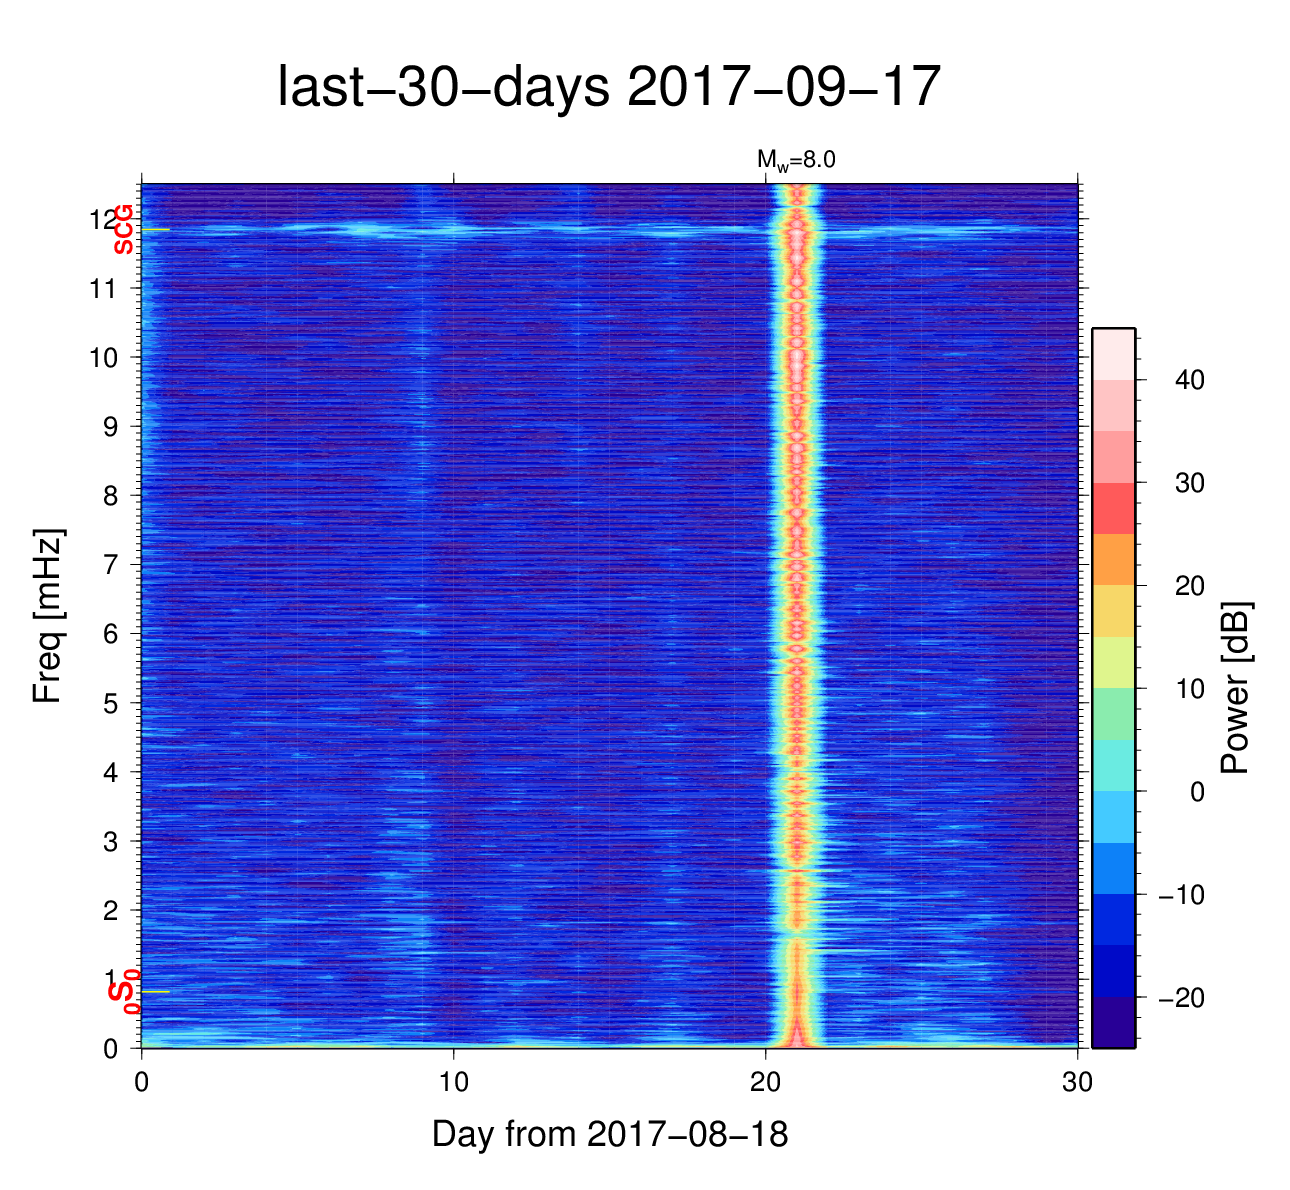This screenshot has width=1290, height=1190.
Task: Click the faint vertical band near day 9
Action: tap(423, 600)
